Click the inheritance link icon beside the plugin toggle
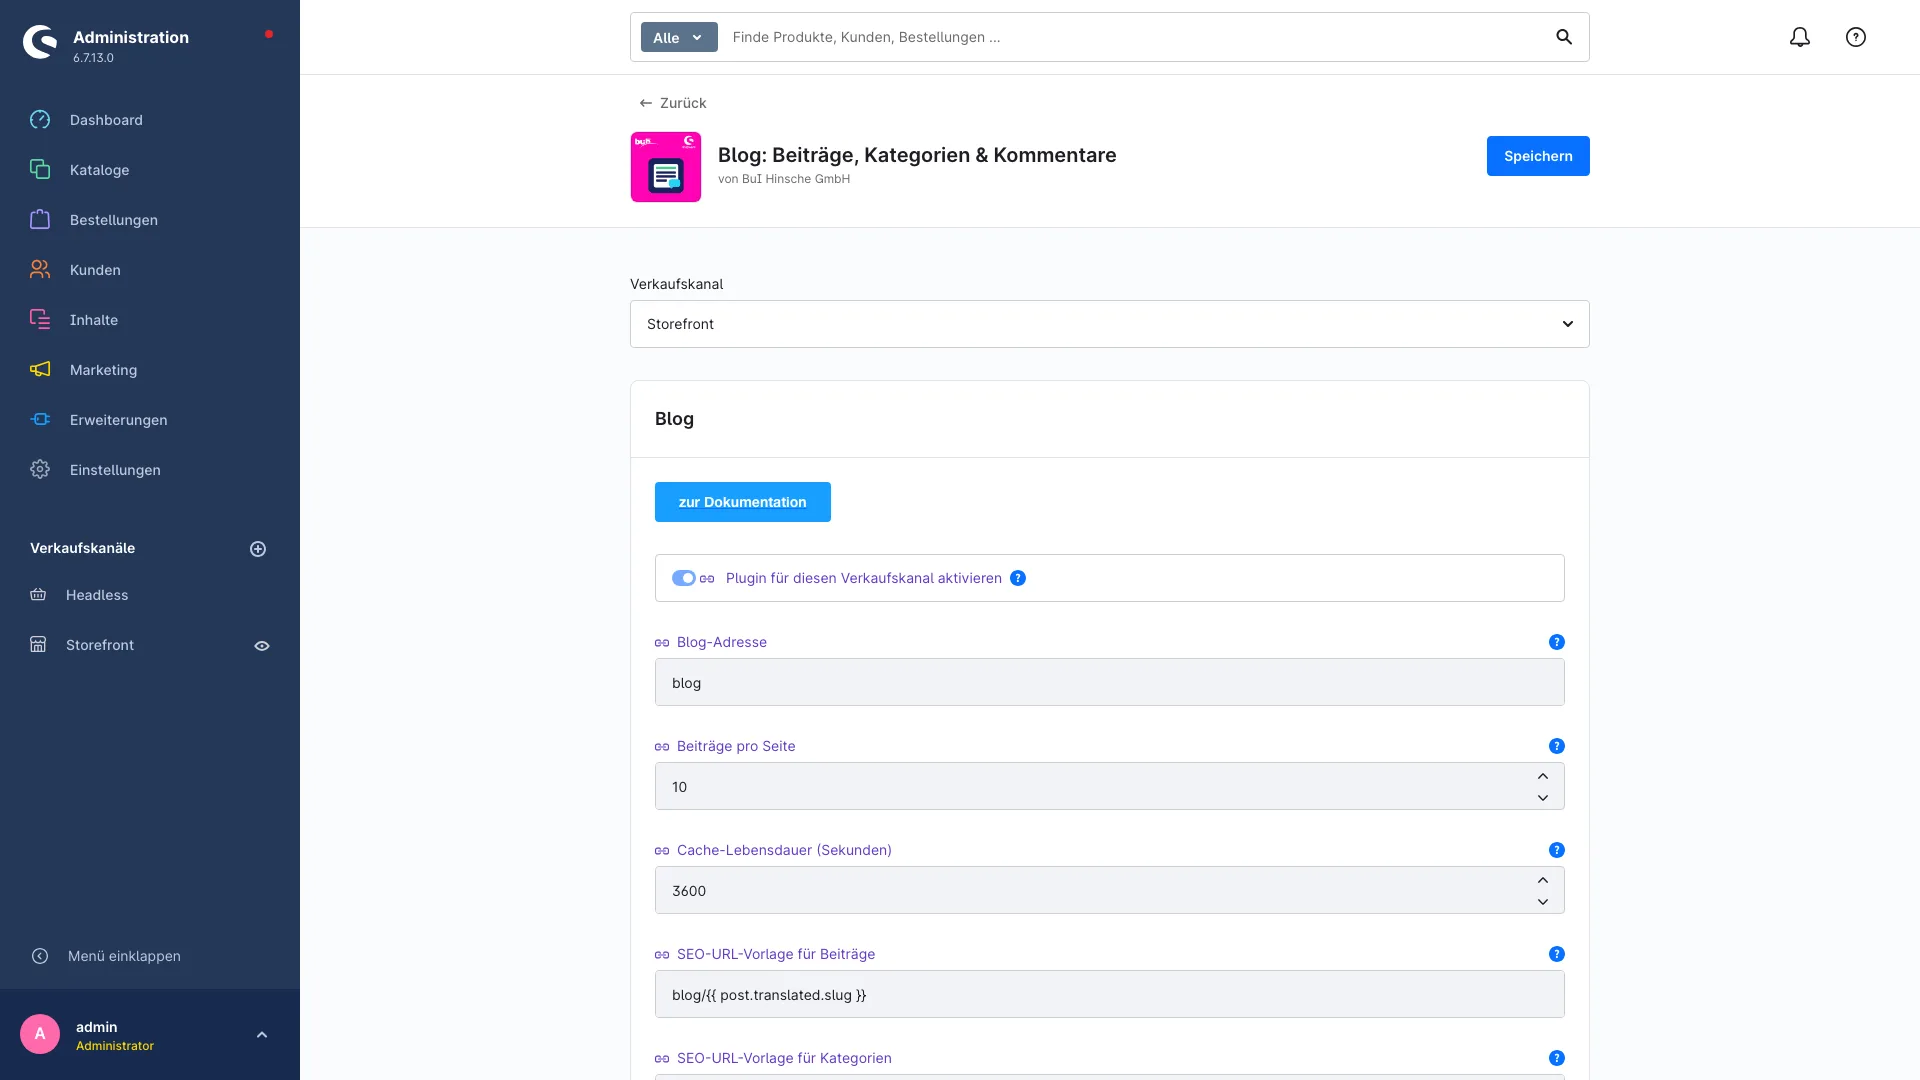The image size is (1920, 1080). [x=707, y=579]
